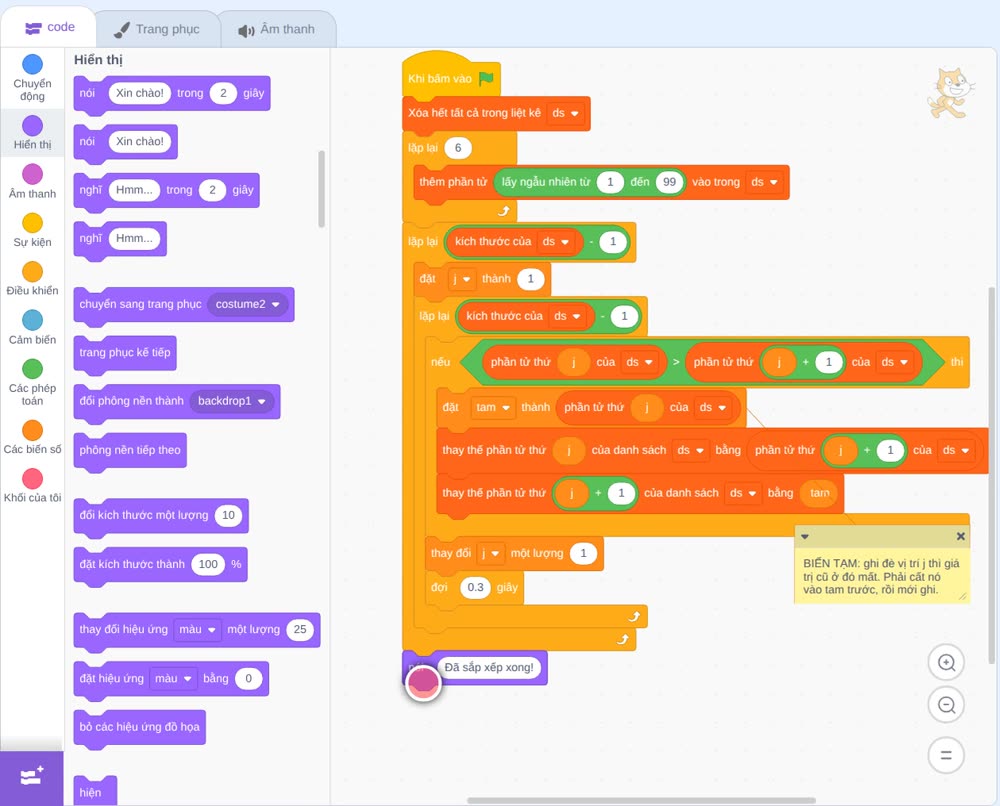The height and width of the screenshot is (806, 1000).
Task: Select the Điều khiển category circle
Action: pyautogui.click(x=33, y=271)
